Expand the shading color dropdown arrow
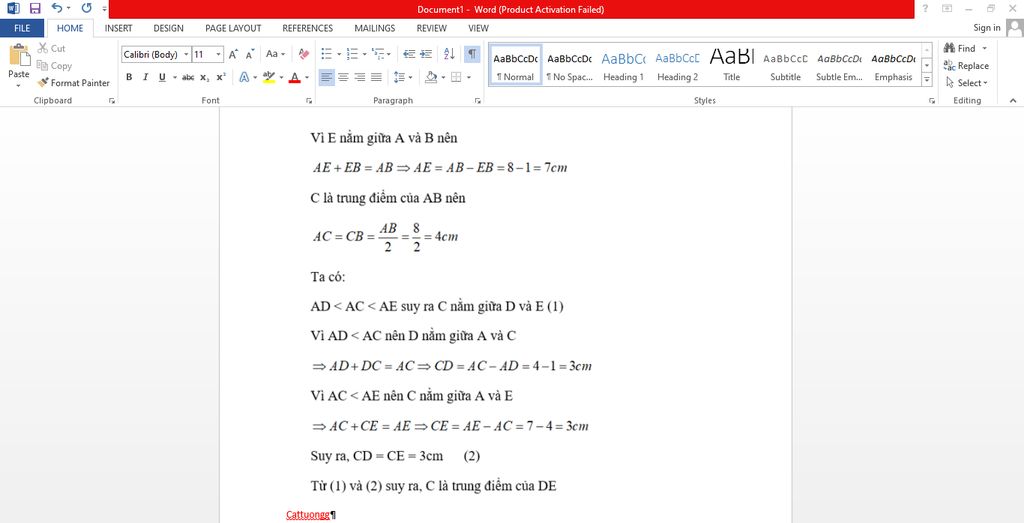The height and width of the screenshot is (523, 1024). (x=443, y=77)
